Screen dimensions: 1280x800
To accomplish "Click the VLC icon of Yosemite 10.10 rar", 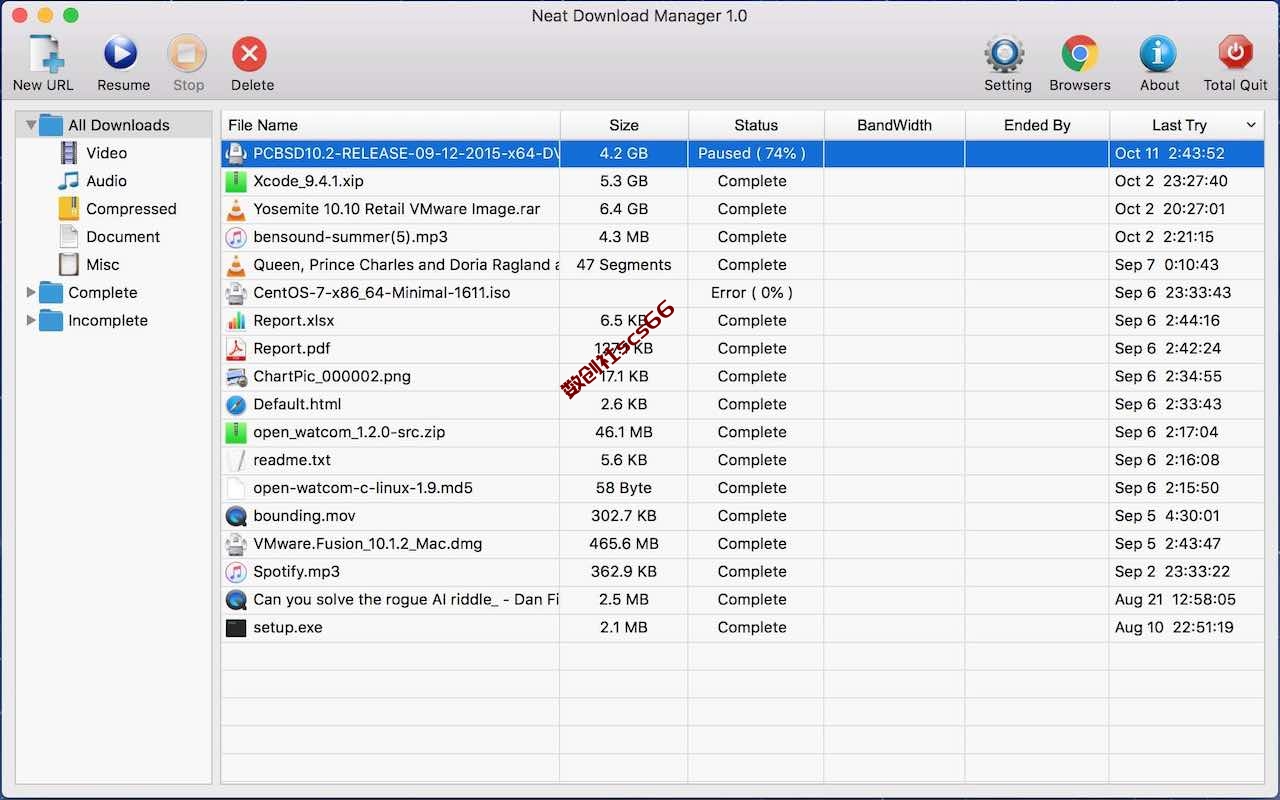I will click(236, 209).
